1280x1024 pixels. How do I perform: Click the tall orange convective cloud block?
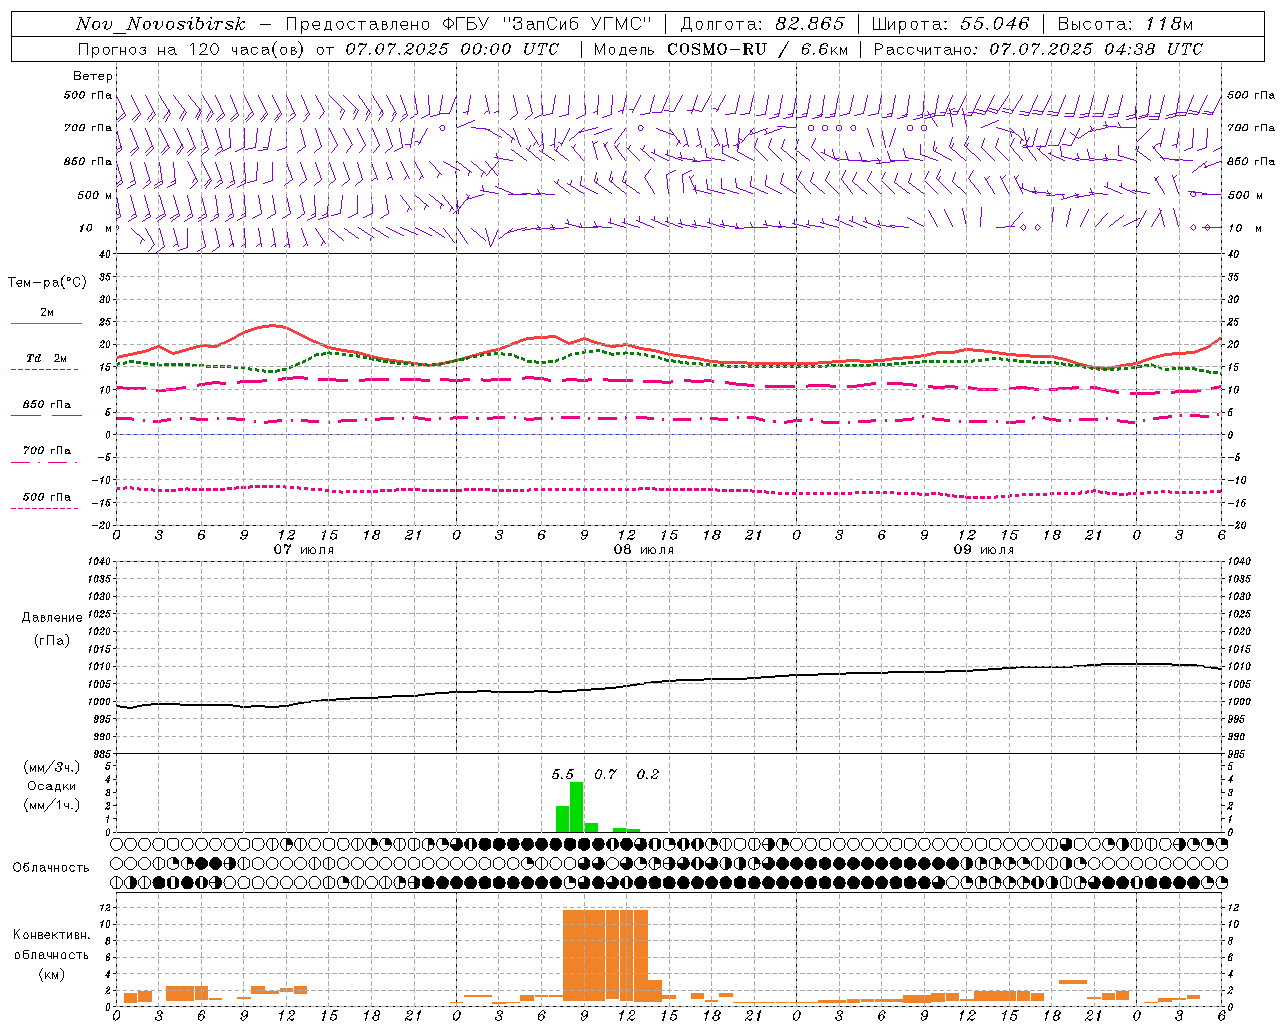click(605, 955)
